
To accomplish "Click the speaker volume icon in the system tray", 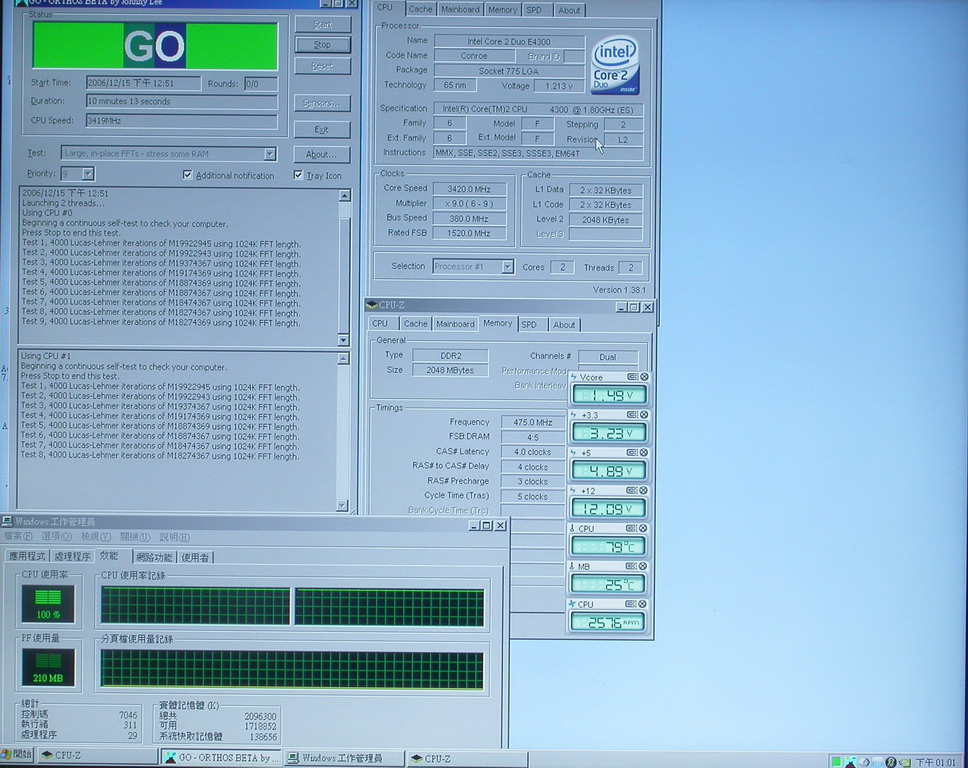I will [864, 762].
